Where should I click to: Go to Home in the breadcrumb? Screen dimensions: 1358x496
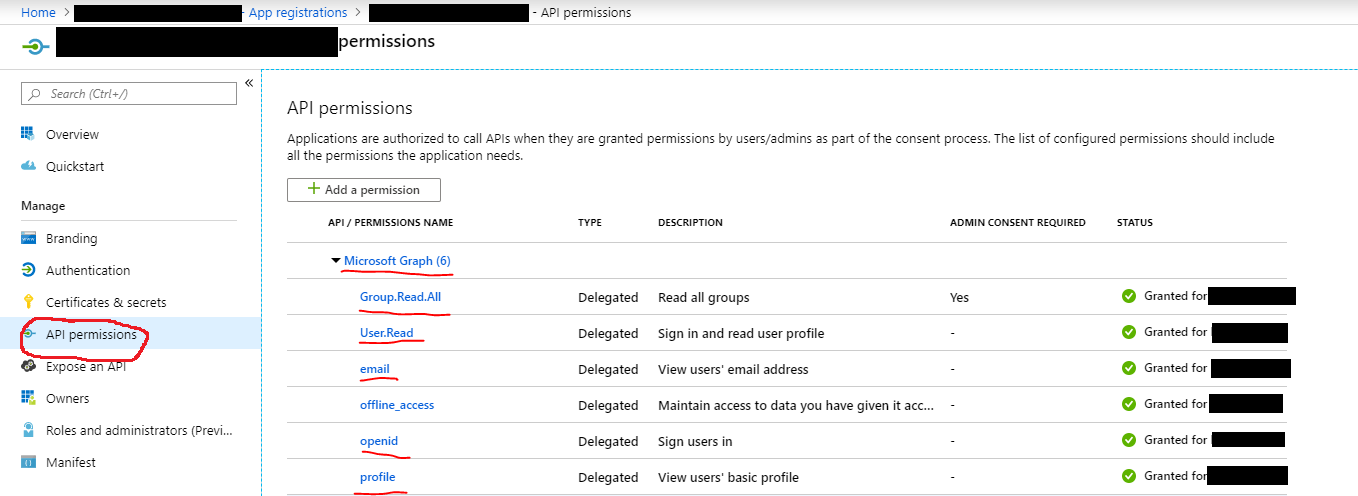point(38,12)
